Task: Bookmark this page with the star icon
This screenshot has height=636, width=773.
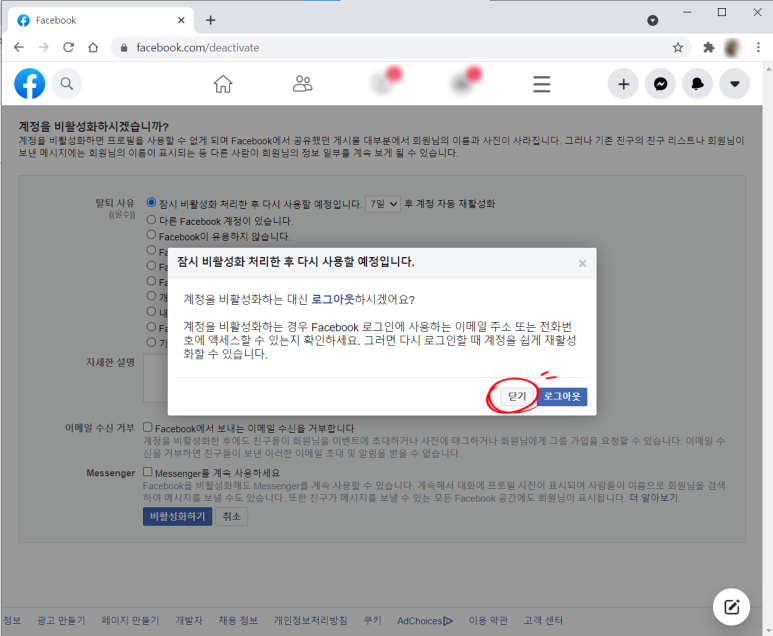Action: click(678, 47)
